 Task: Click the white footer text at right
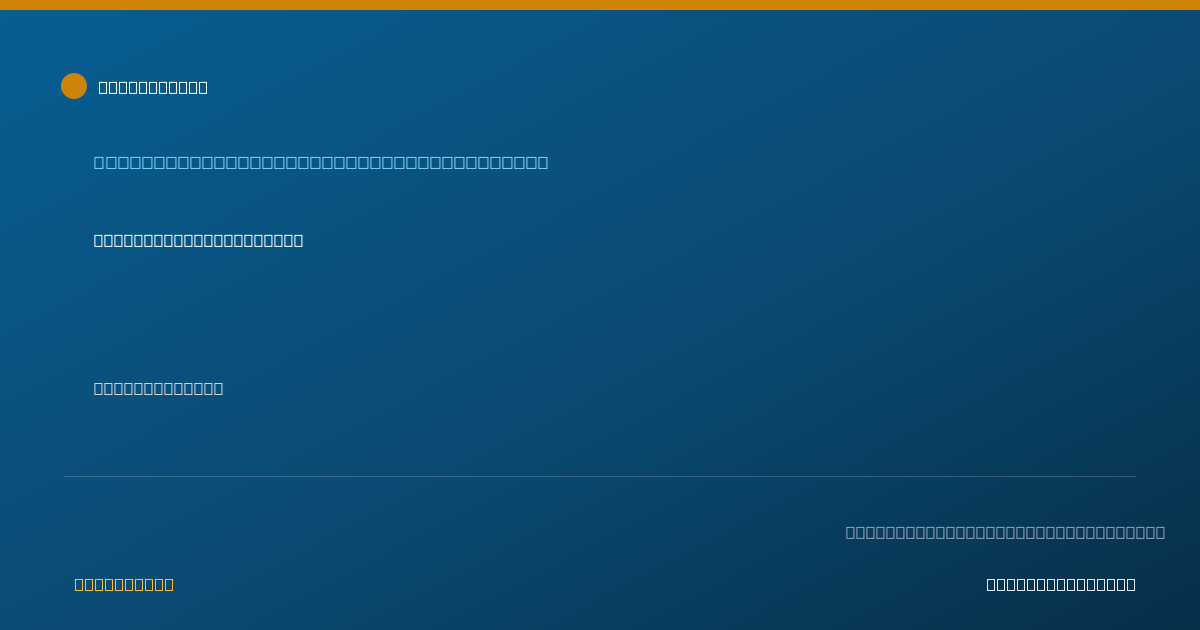(1061, 584)
